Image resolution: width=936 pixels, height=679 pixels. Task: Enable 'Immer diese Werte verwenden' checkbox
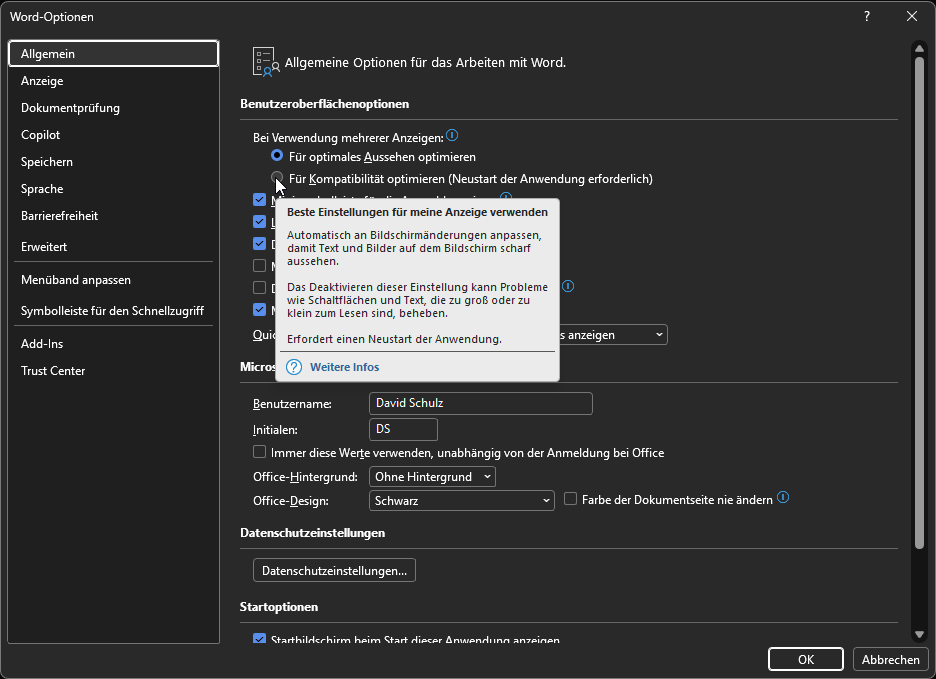click(x=260, y=453)
